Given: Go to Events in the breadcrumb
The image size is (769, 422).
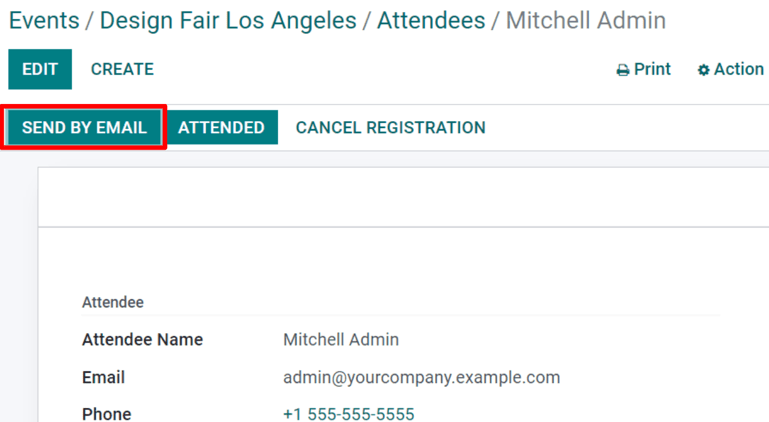Looking at the screenshot, I should pos(46,20).
